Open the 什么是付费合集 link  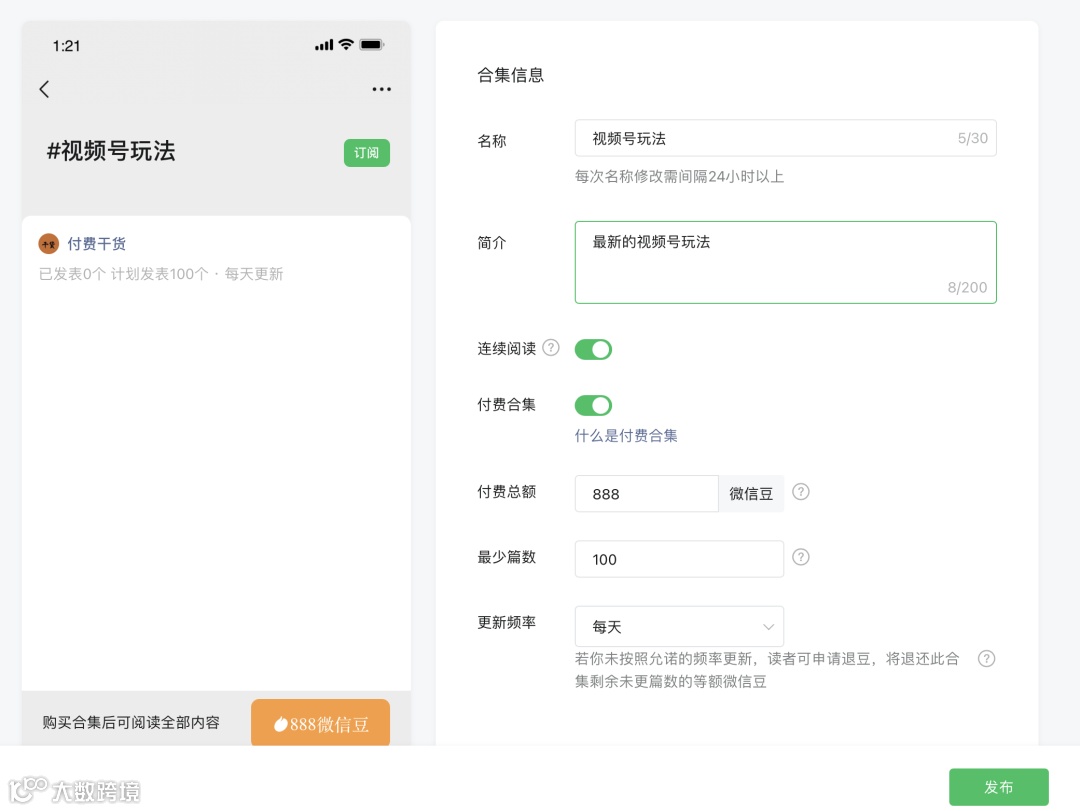tap(626, 435)
